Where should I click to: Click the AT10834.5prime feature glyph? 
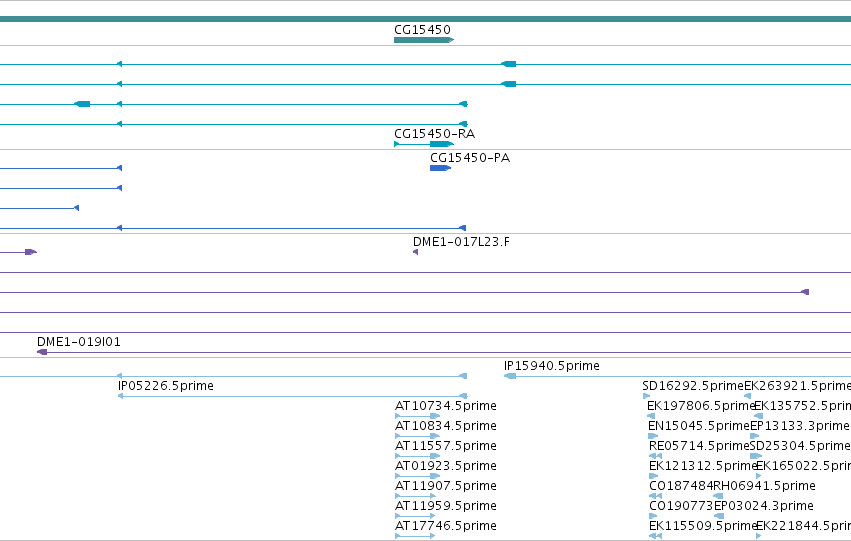tap(417, 436)
